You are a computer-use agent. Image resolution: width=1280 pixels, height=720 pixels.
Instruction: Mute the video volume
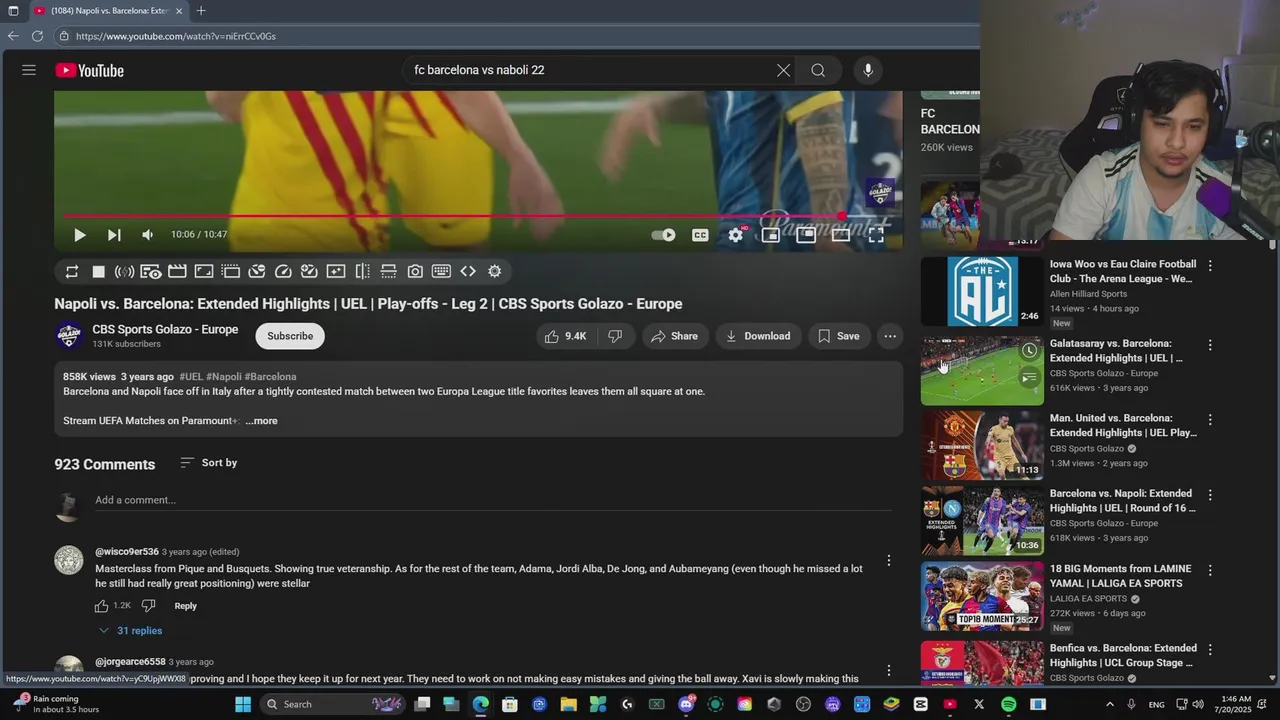pyautogui.click(x=148, y=235)
